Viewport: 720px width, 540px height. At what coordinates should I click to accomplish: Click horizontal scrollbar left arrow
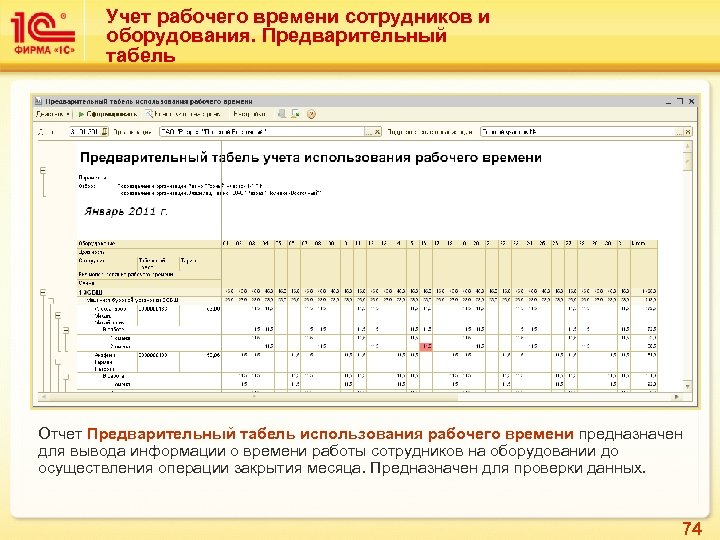[x=43, y=396]
